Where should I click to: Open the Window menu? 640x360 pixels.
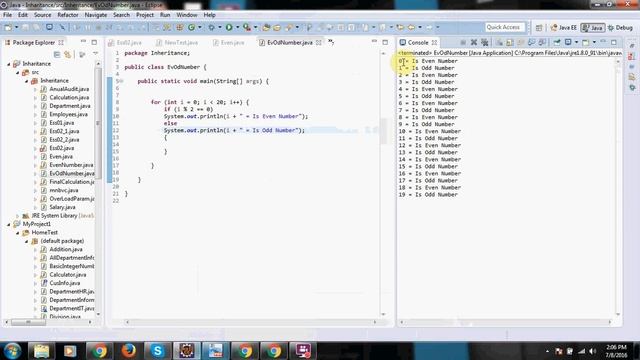(x=187, y=15)
